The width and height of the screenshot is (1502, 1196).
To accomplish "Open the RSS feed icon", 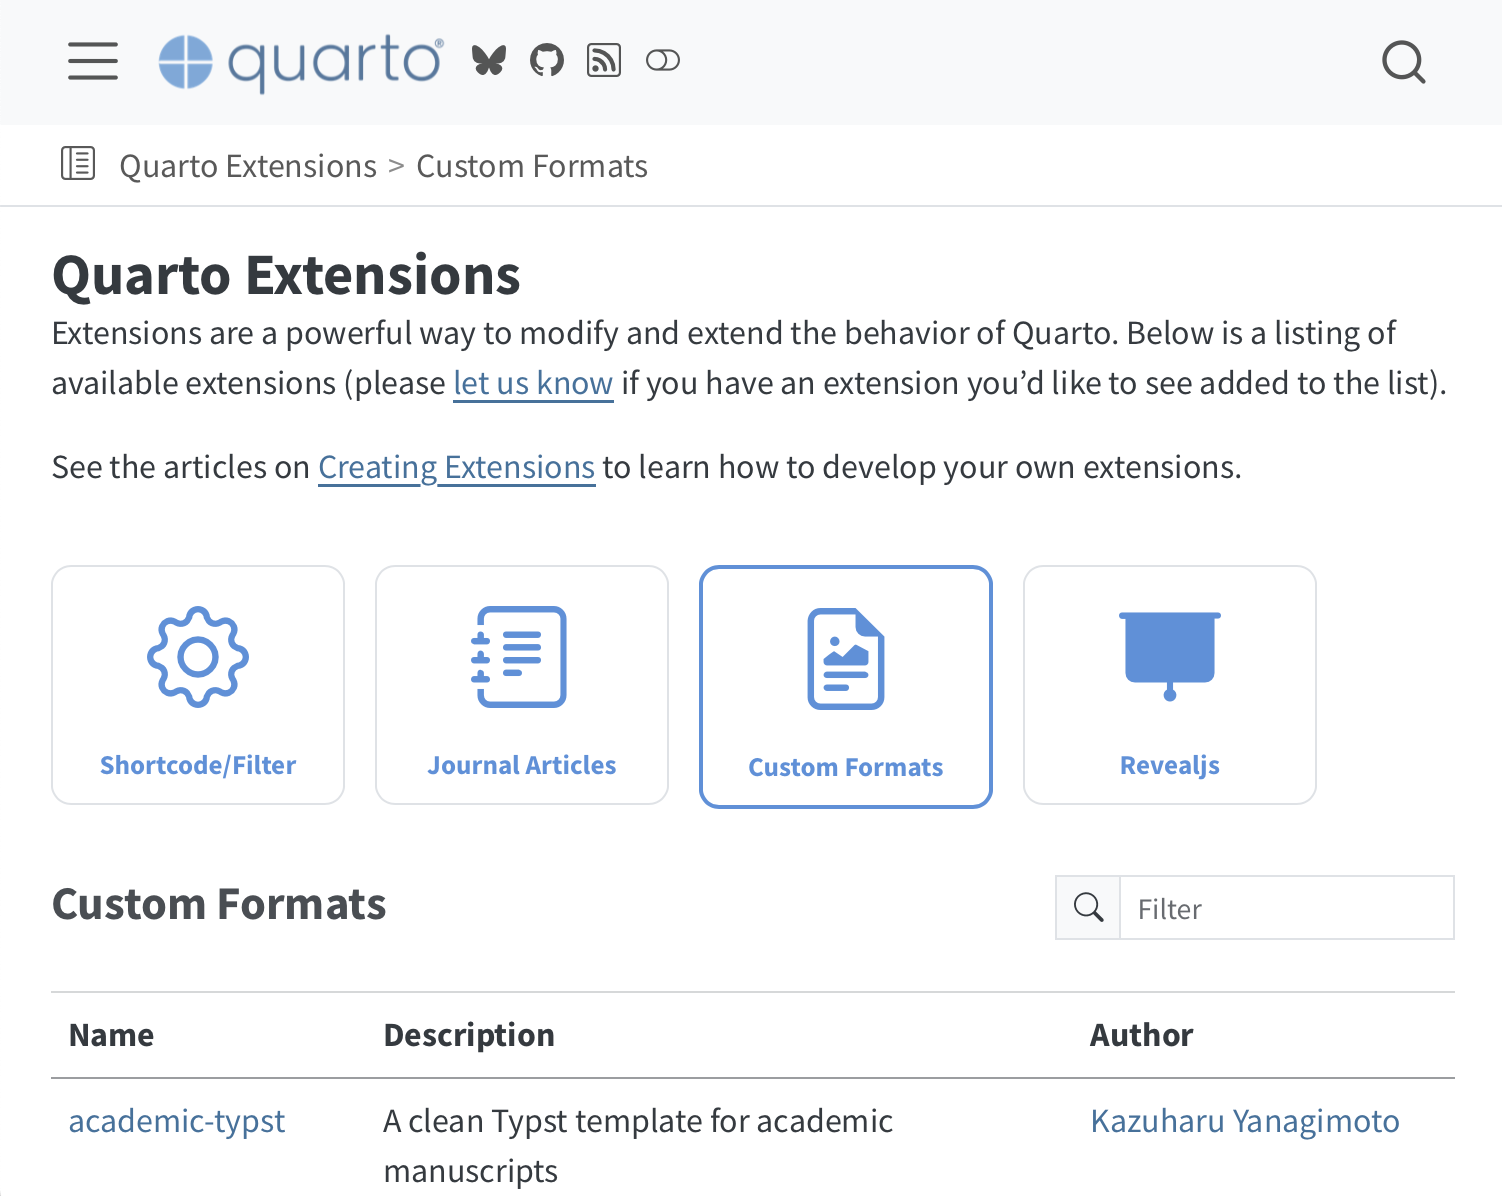I will click(604, 61).
